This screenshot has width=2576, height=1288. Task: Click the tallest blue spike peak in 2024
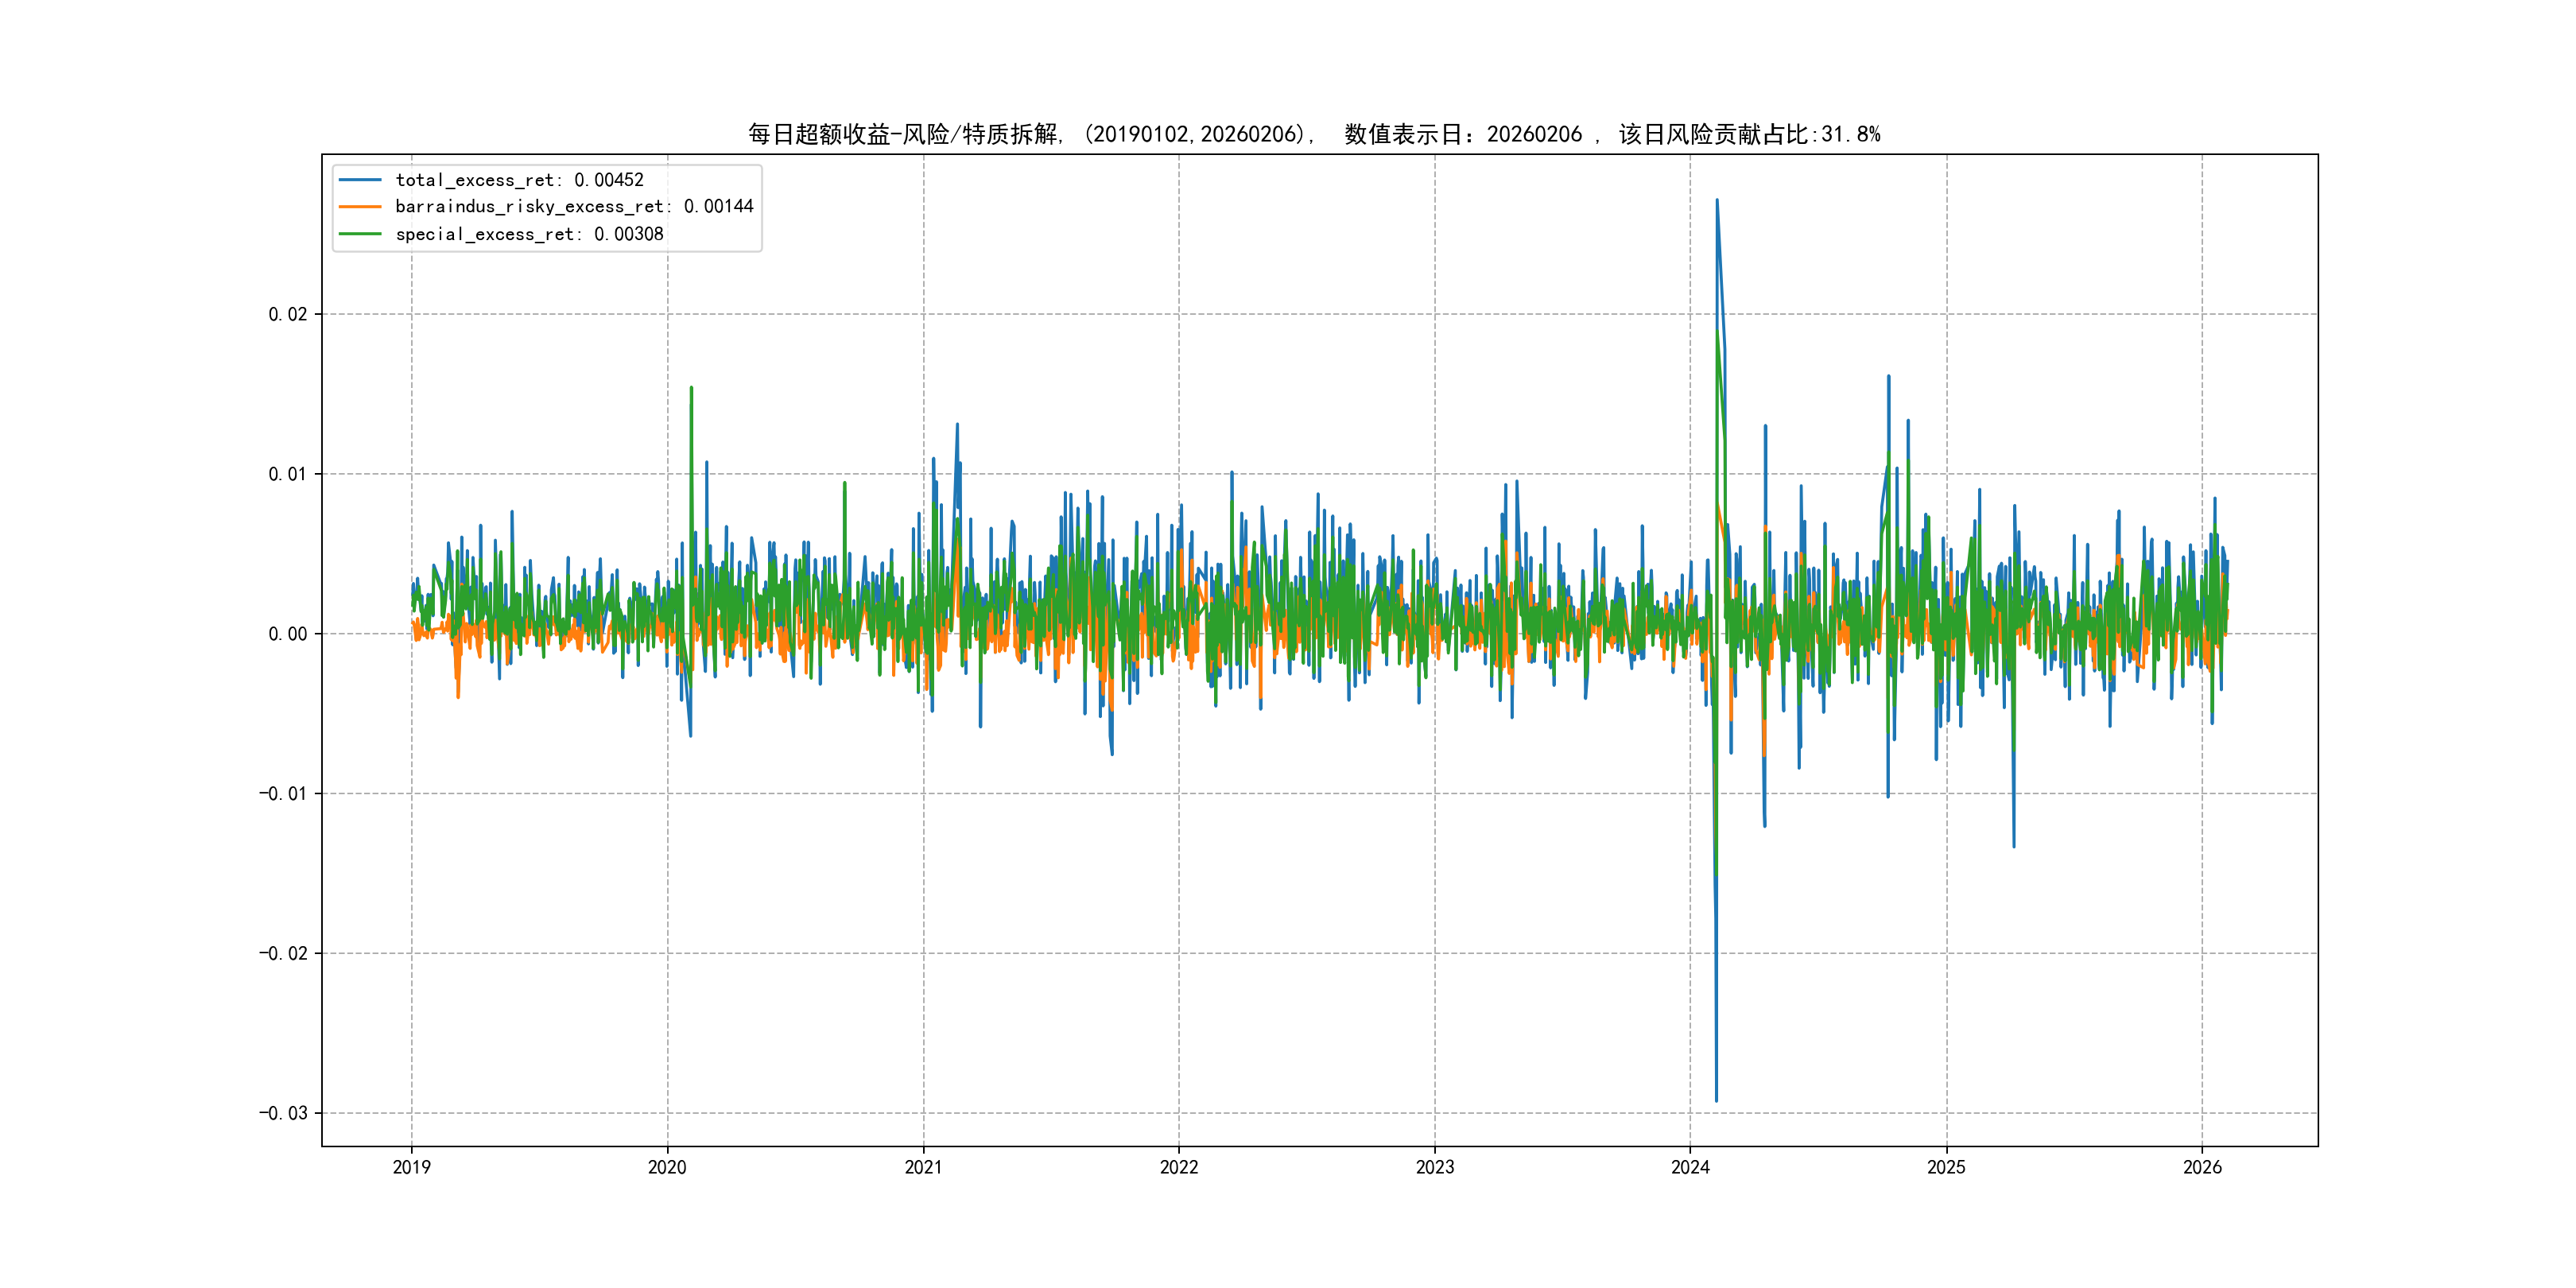[x=1717, y=201]
